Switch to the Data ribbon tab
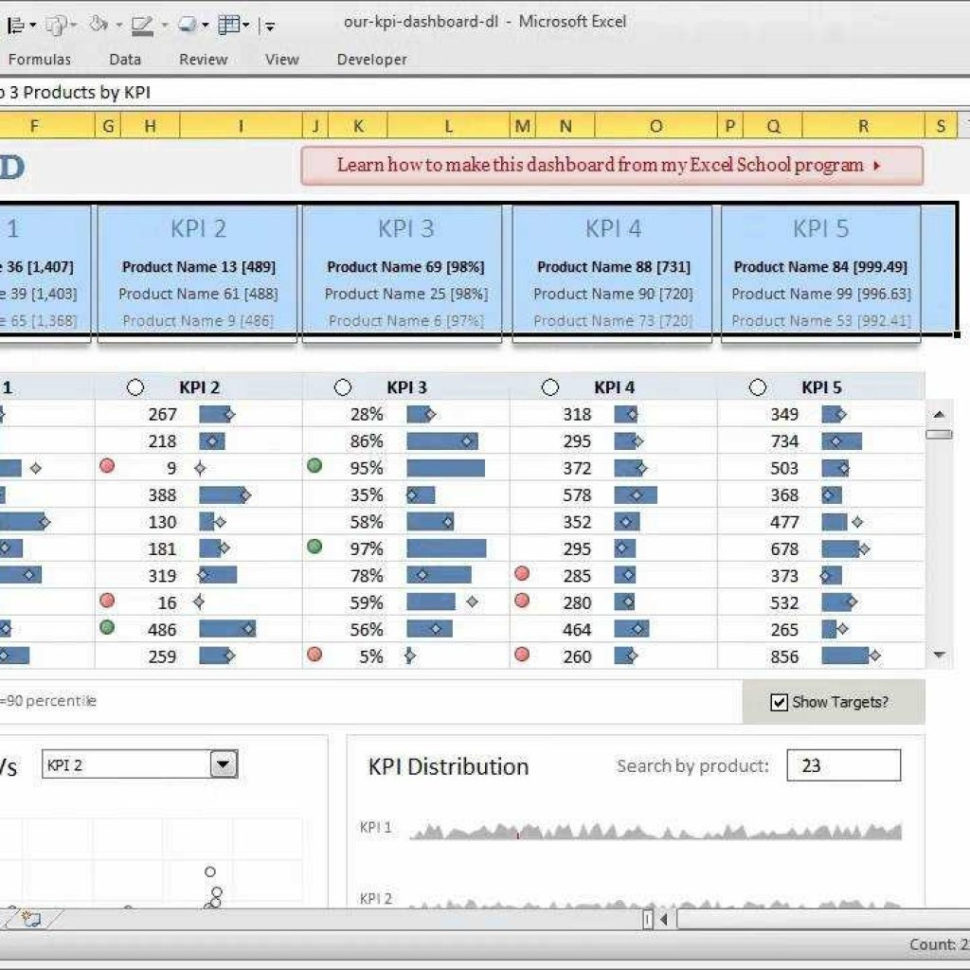Viewport: 970px width, 970px height. [x=123, y=59]
